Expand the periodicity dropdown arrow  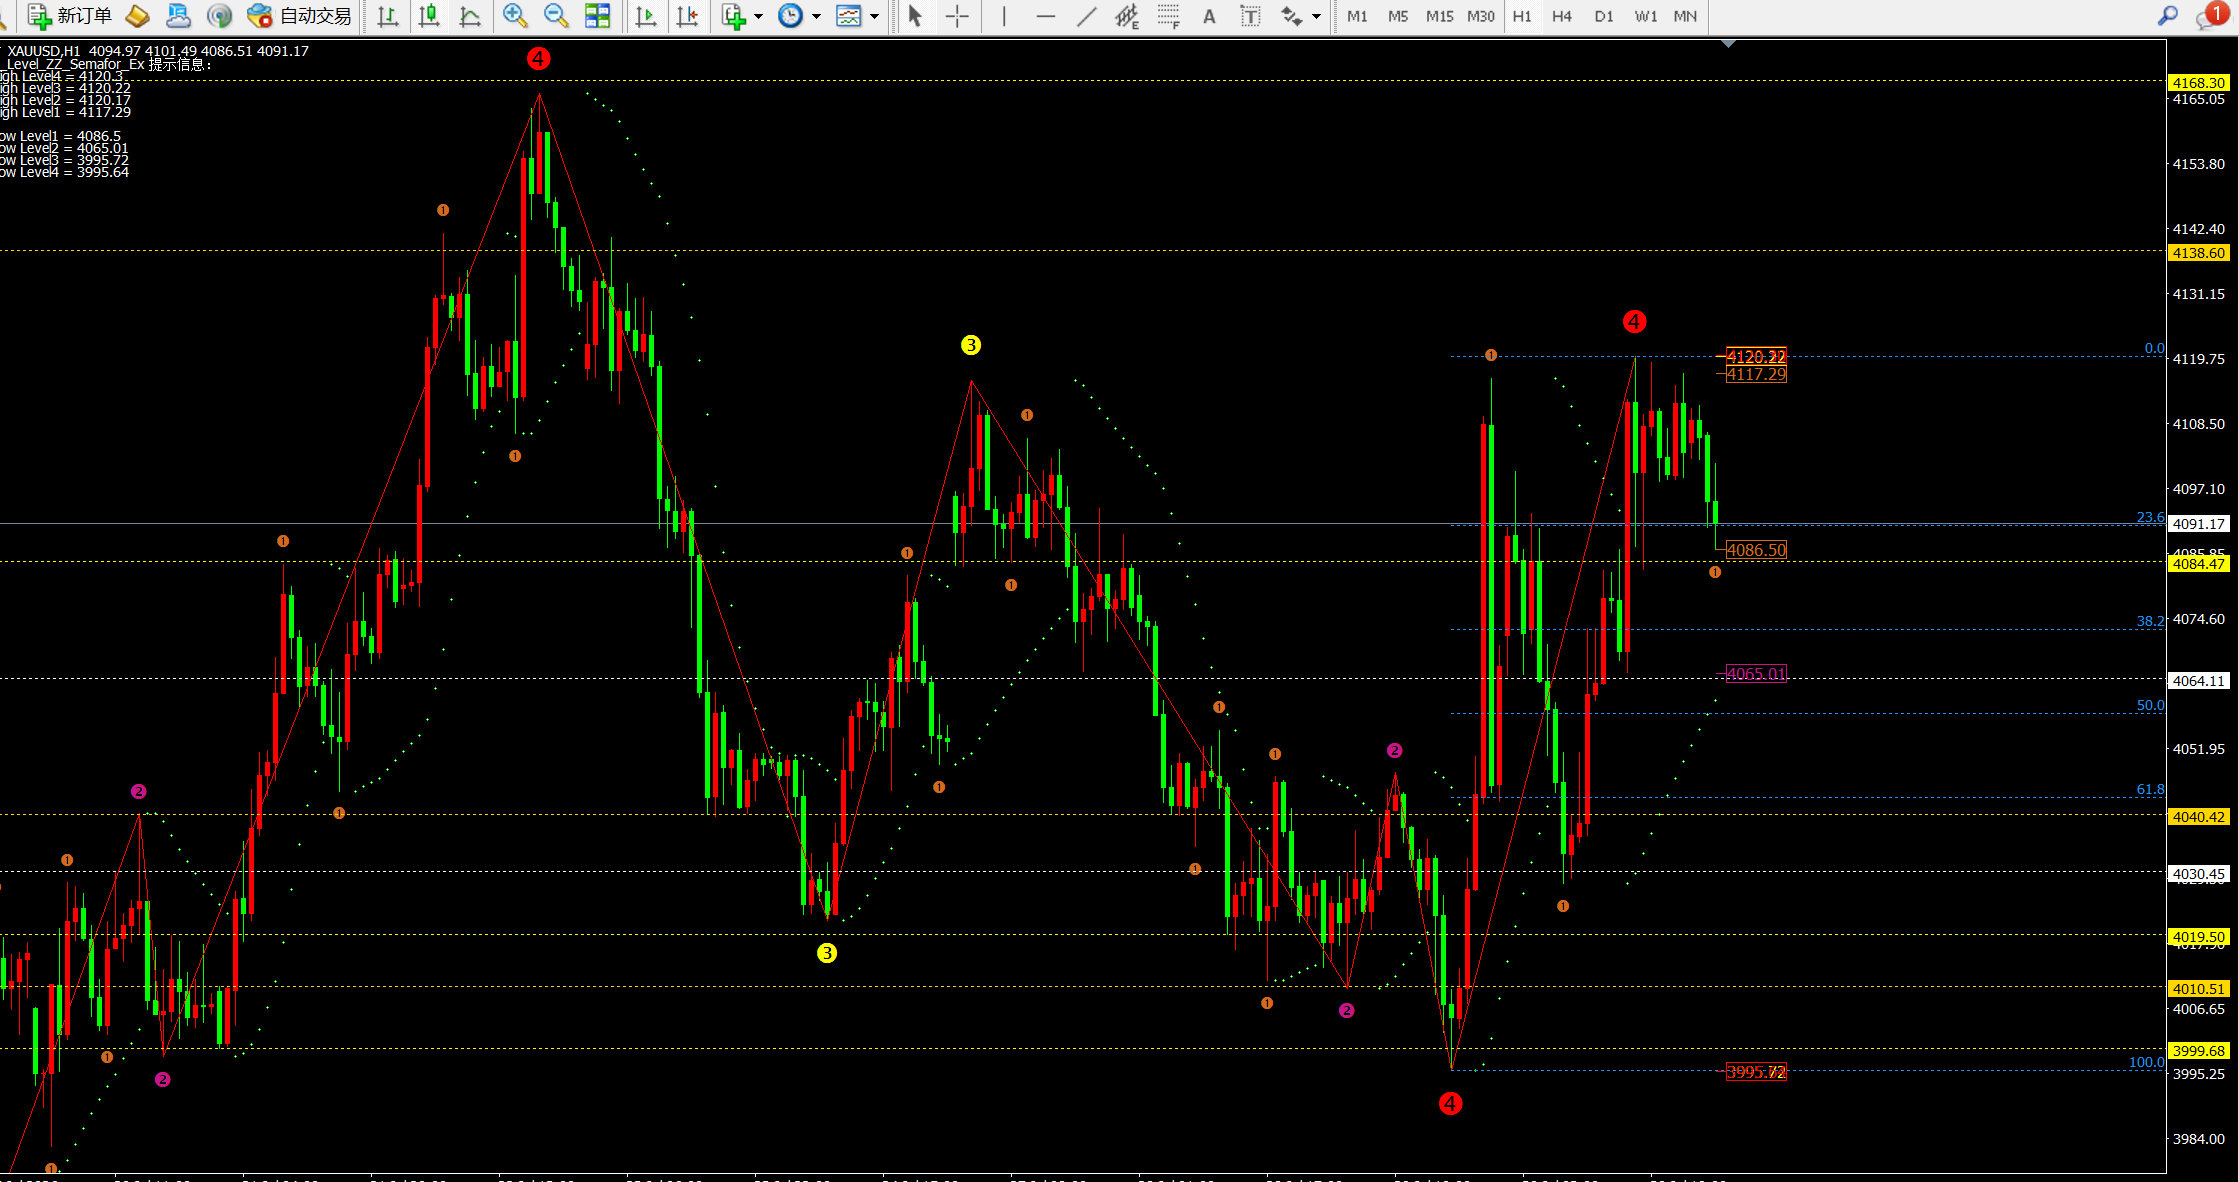(x=816, y=16)
